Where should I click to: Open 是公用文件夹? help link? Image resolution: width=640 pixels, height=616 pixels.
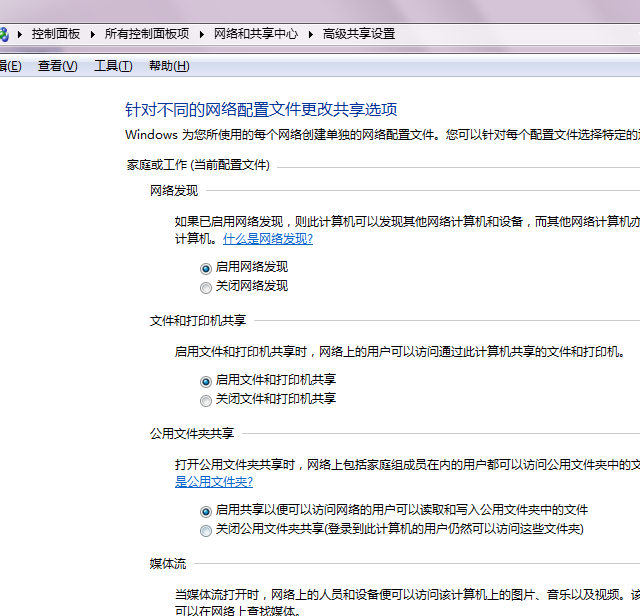click(214, 482)
